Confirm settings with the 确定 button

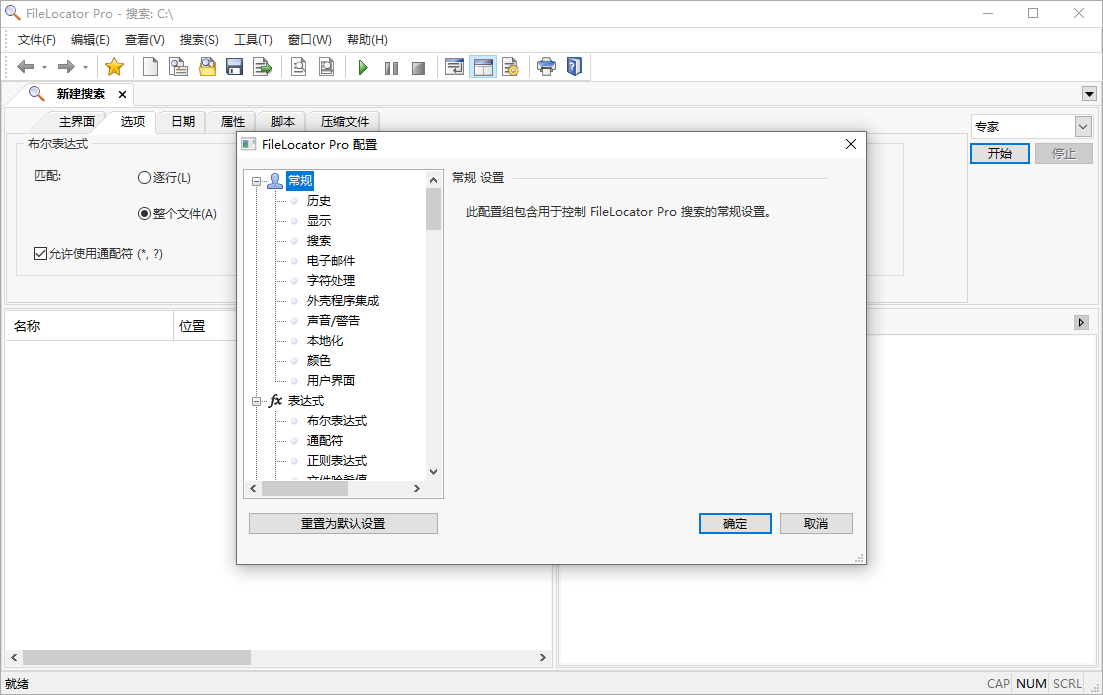pos(735,523)
